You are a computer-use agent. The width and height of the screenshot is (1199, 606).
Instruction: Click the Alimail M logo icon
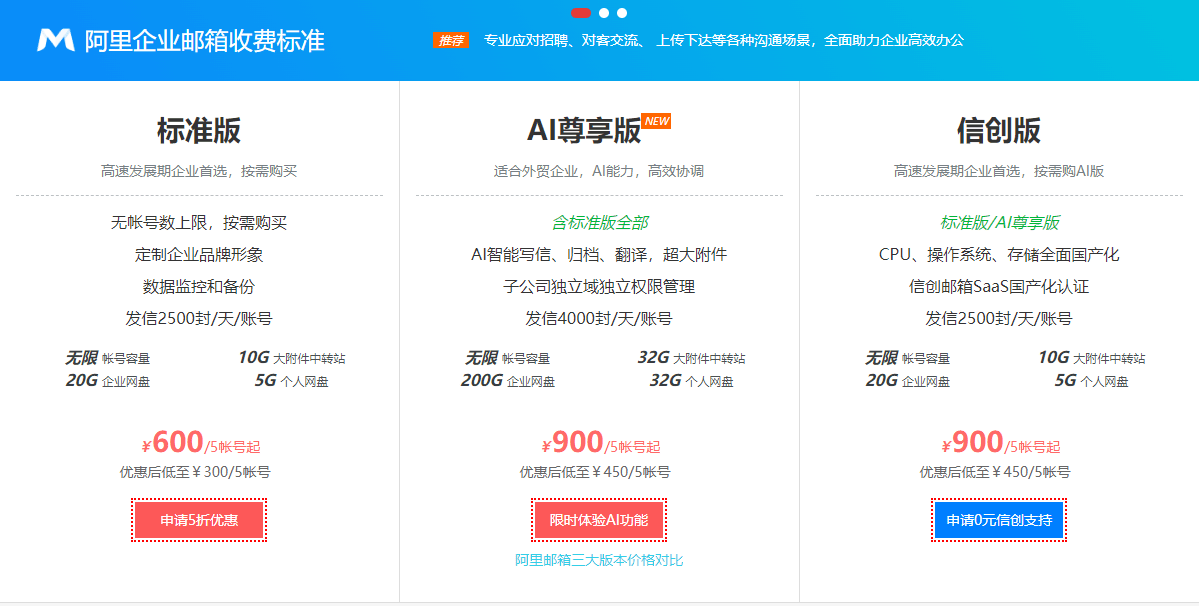(x=56, y=40)
